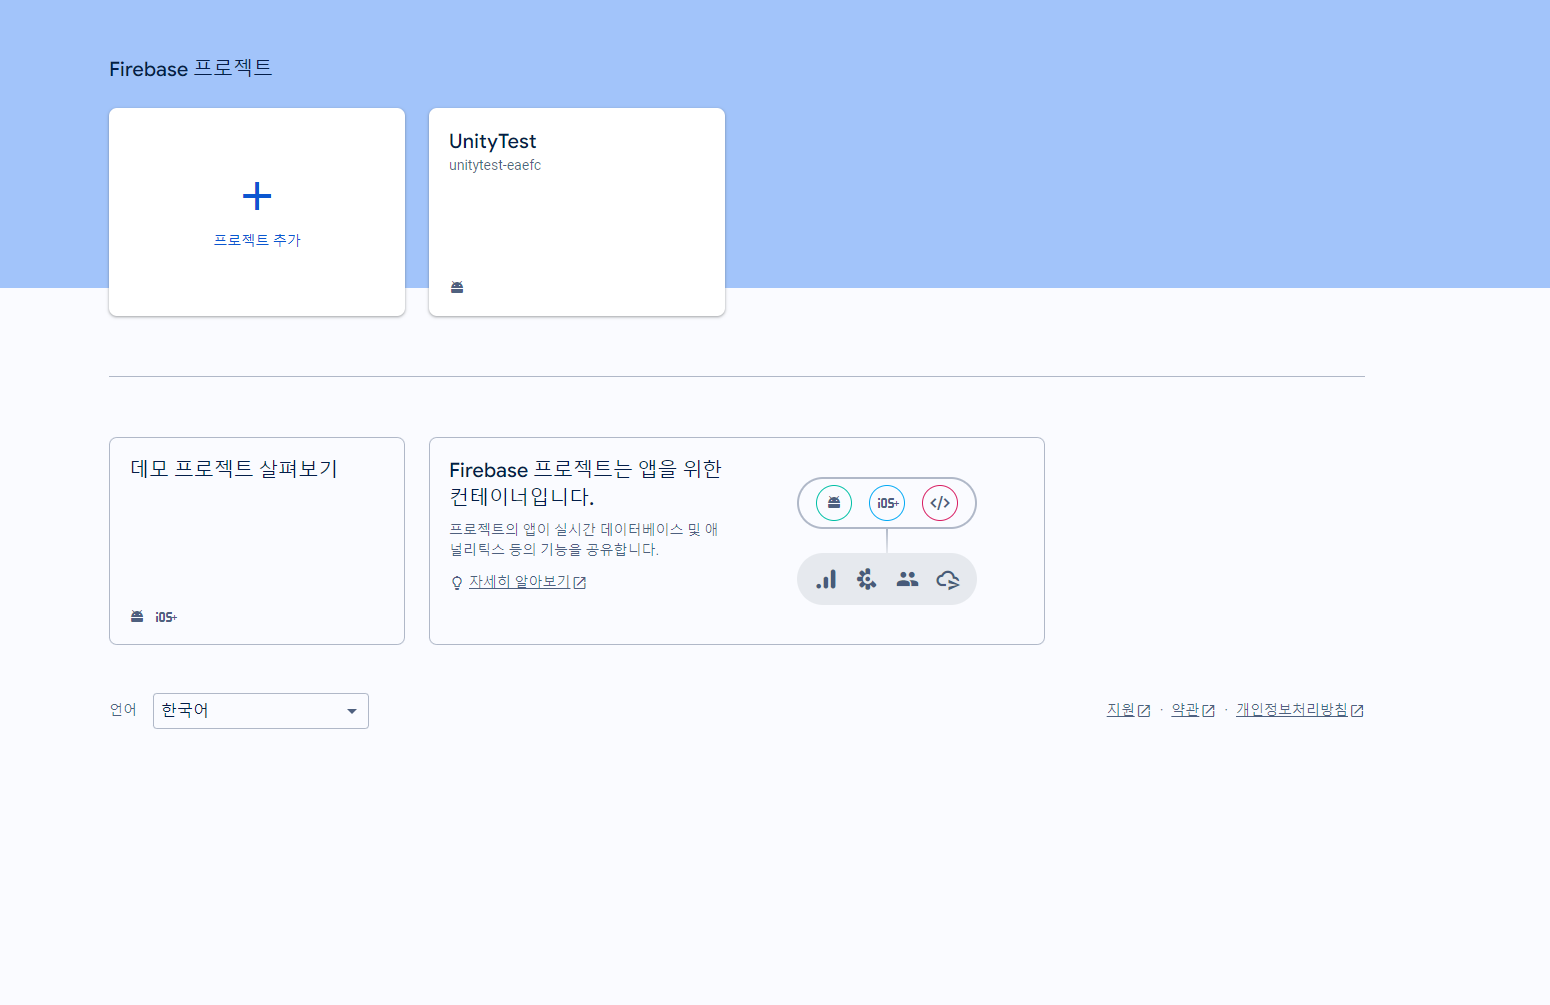Click the 프로젝트 추가 label
Viewport: 1550px width, 1005px height.
point(257,240)
